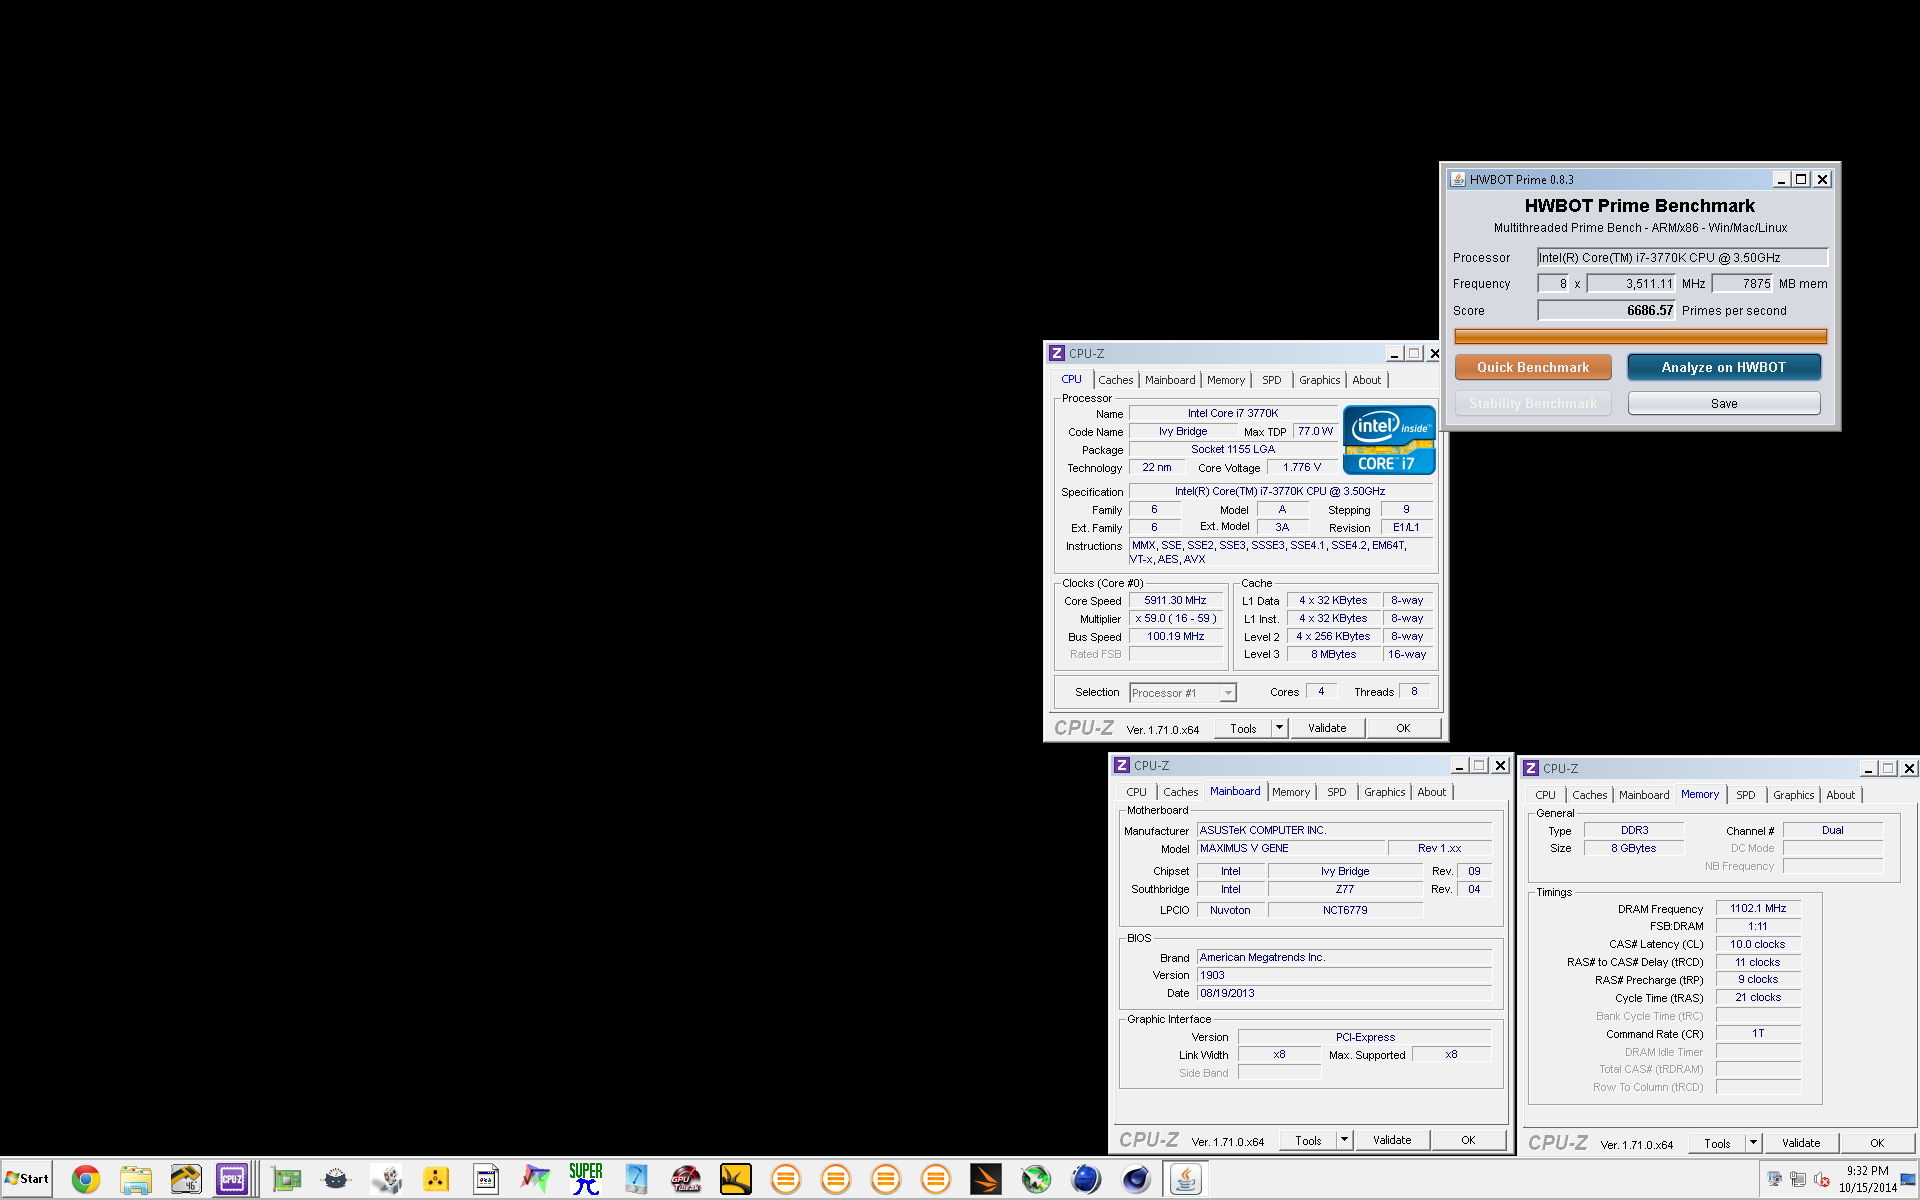
Task: Click the green circuit-board card taskbar icon
Action: click(286, 1180)
